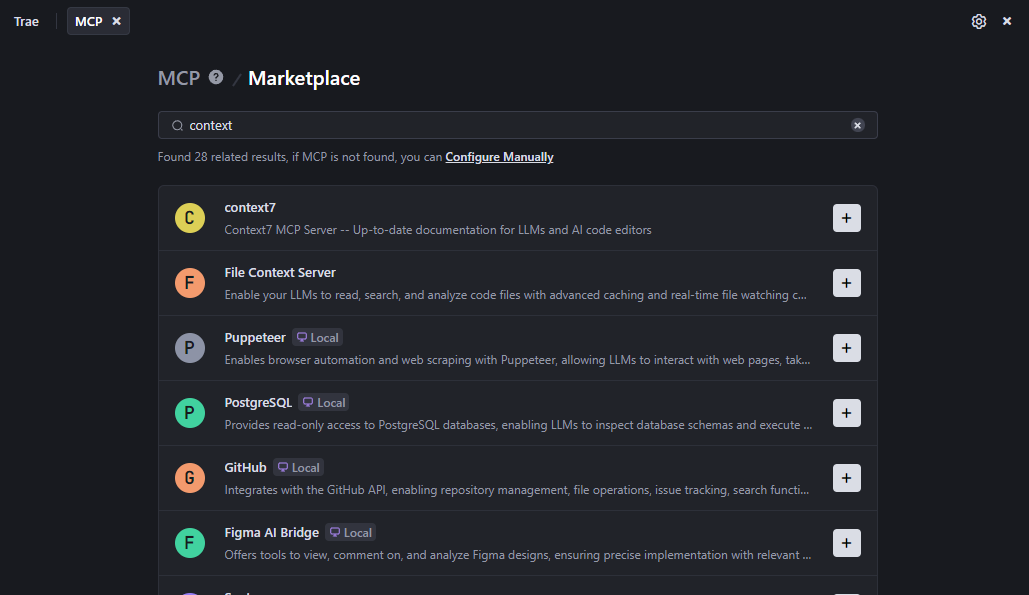
Task: Select the Puppeteer server icon
Action: [190, 348]
